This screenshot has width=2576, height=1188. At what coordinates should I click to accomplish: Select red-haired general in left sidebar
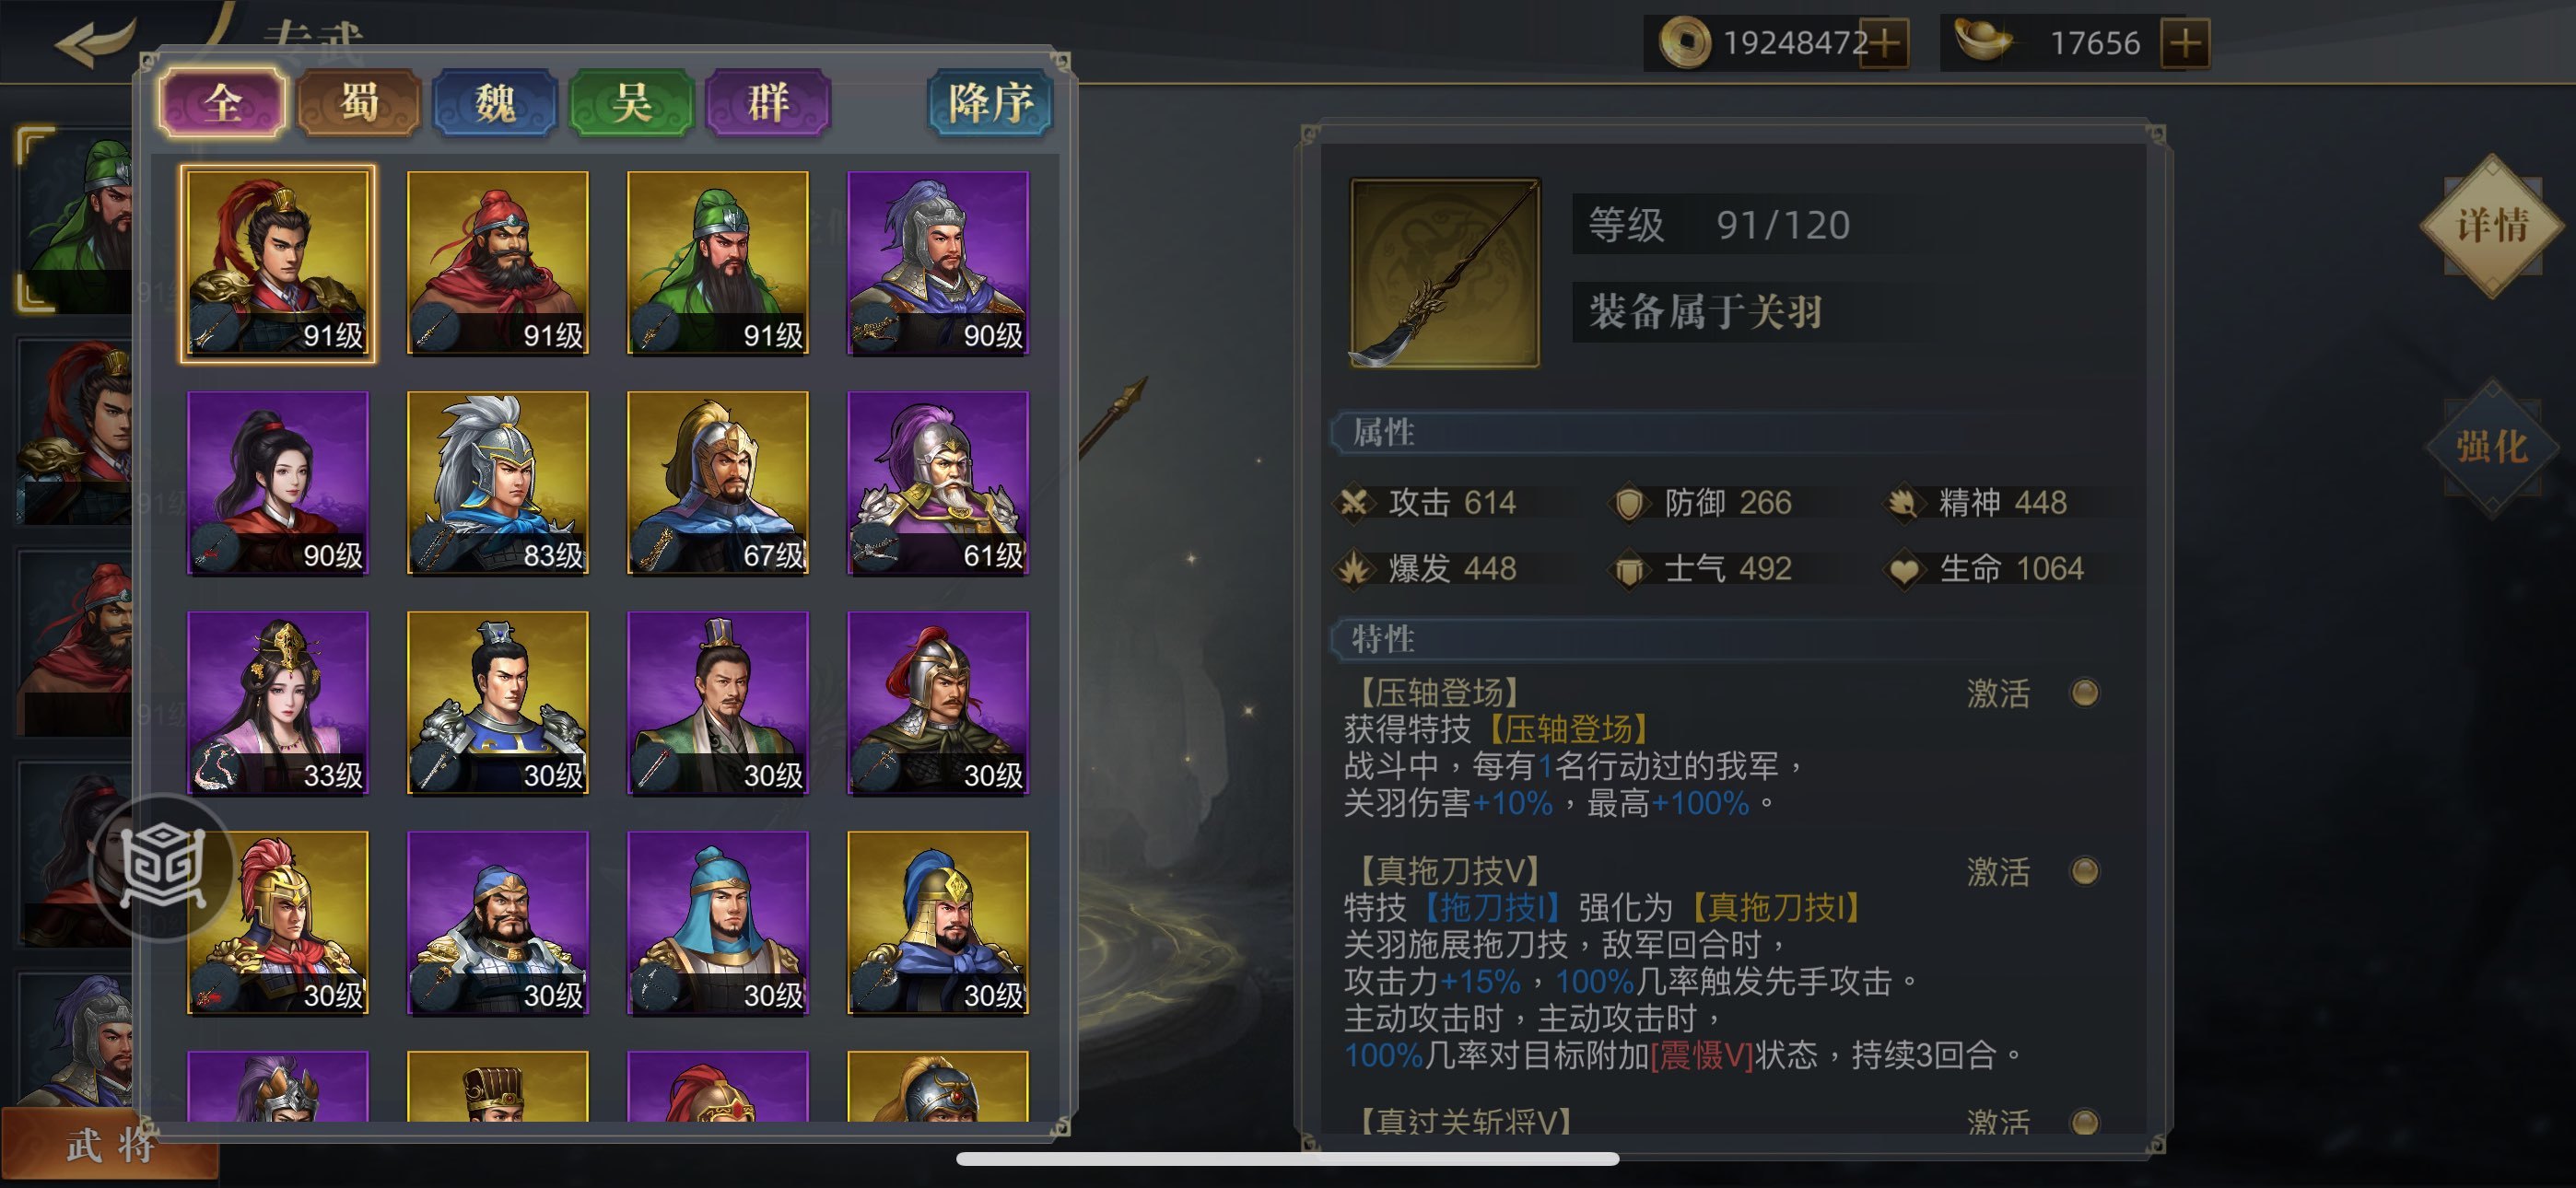pyautogui.click(x=75, y=430)
